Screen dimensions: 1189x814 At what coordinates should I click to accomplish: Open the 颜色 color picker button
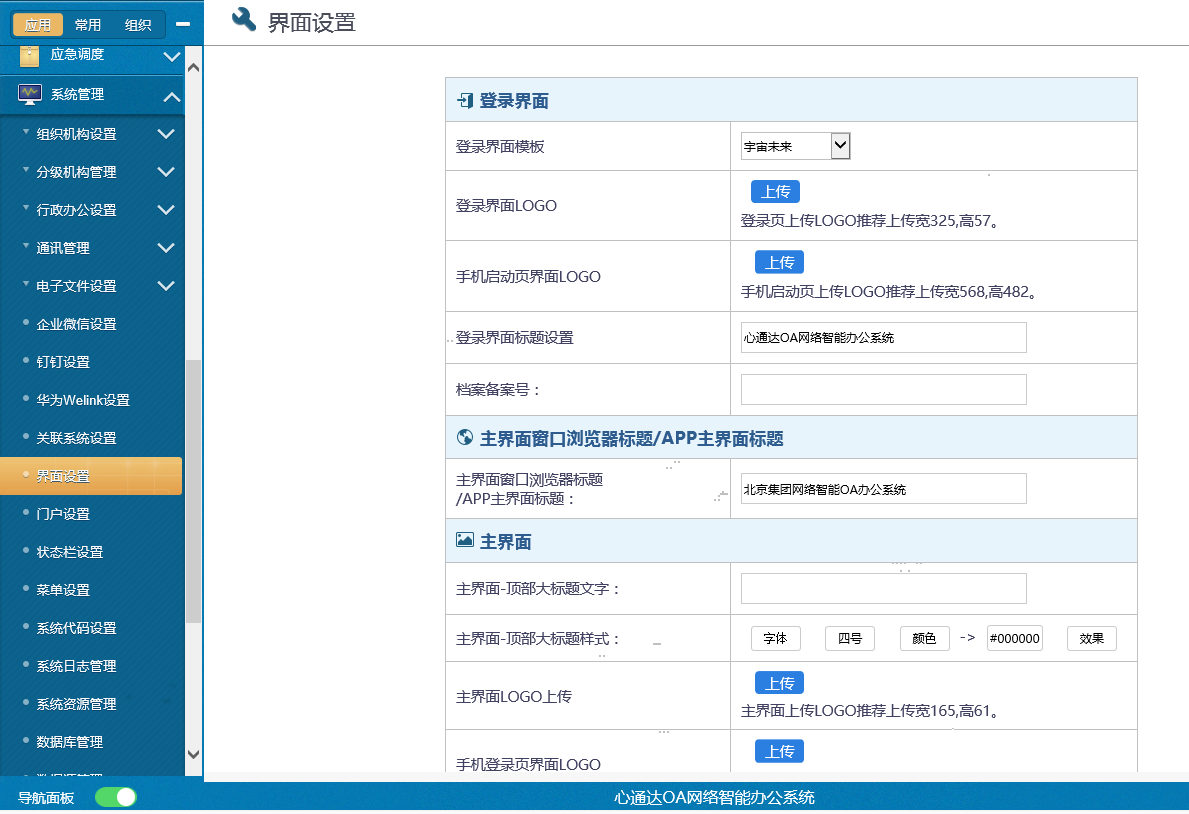pos(924,639)
